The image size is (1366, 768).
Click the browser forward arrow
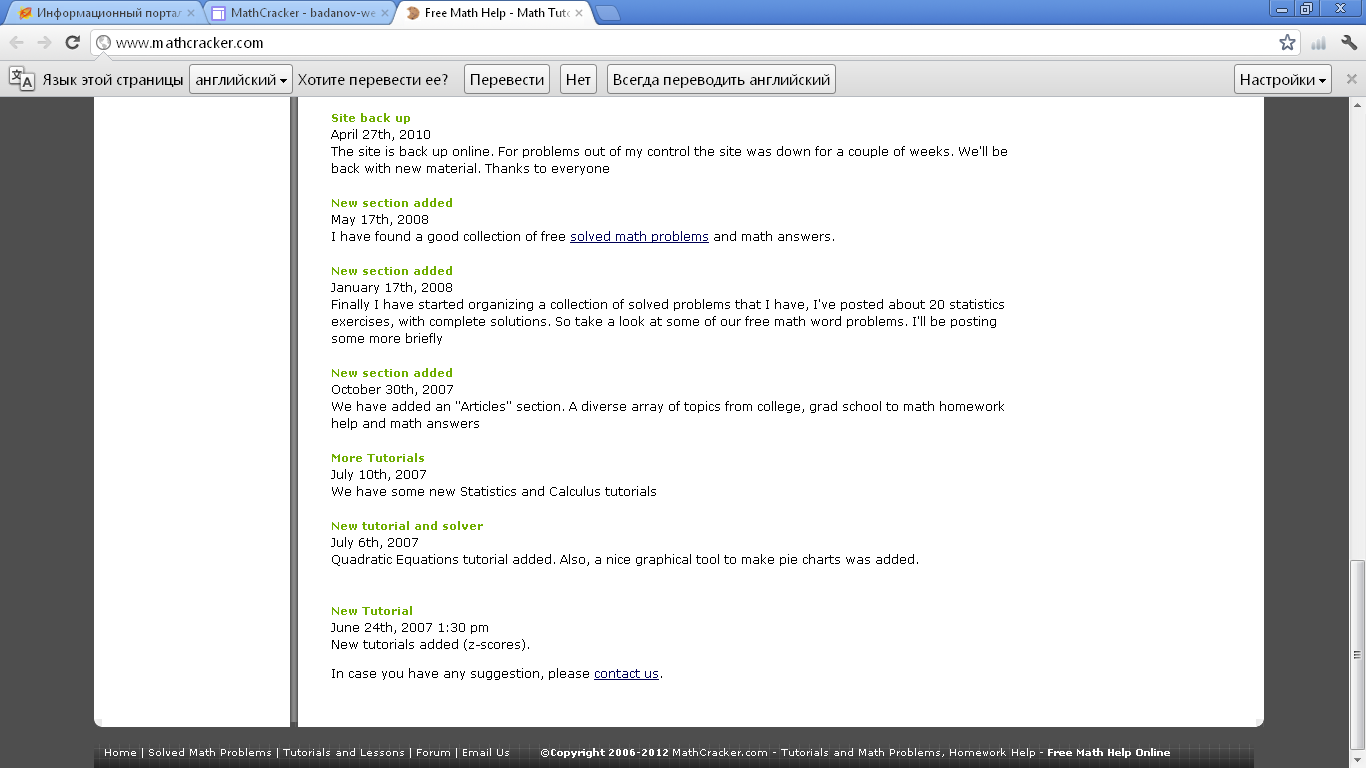[x=44, y=42]
